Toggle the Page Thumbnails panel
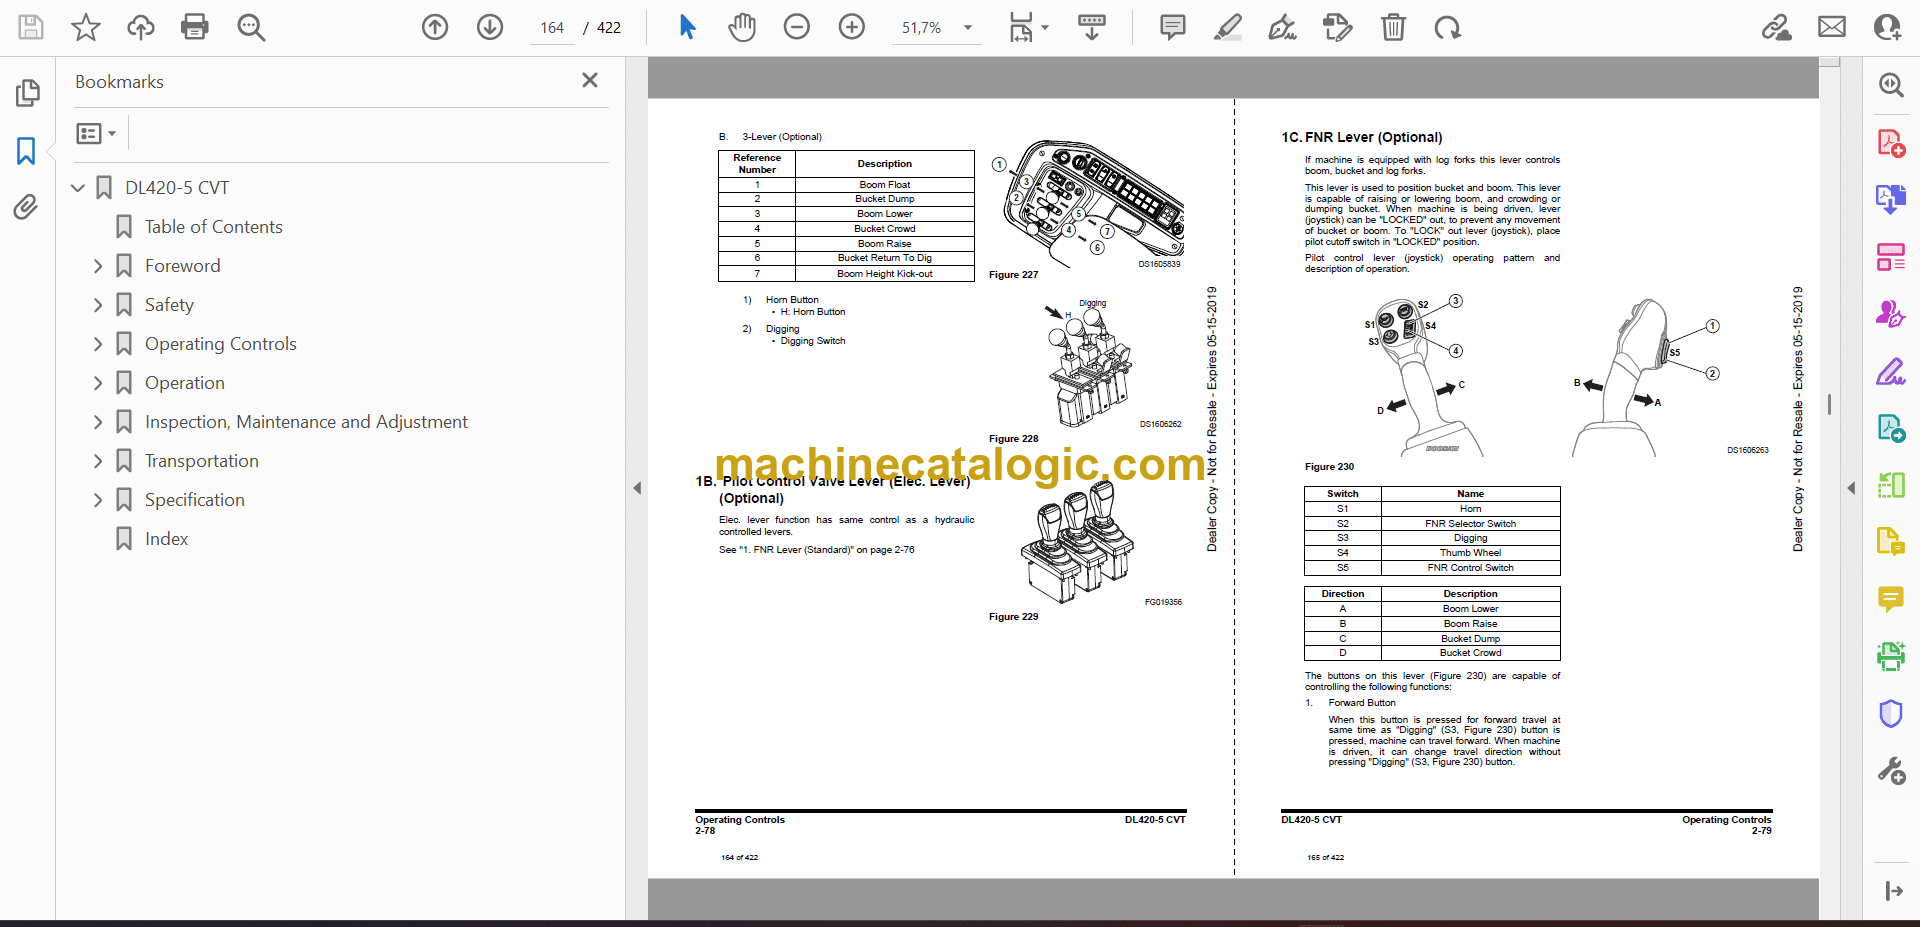Viewport: 1920px width, 927px height. (x=26, y=93)
